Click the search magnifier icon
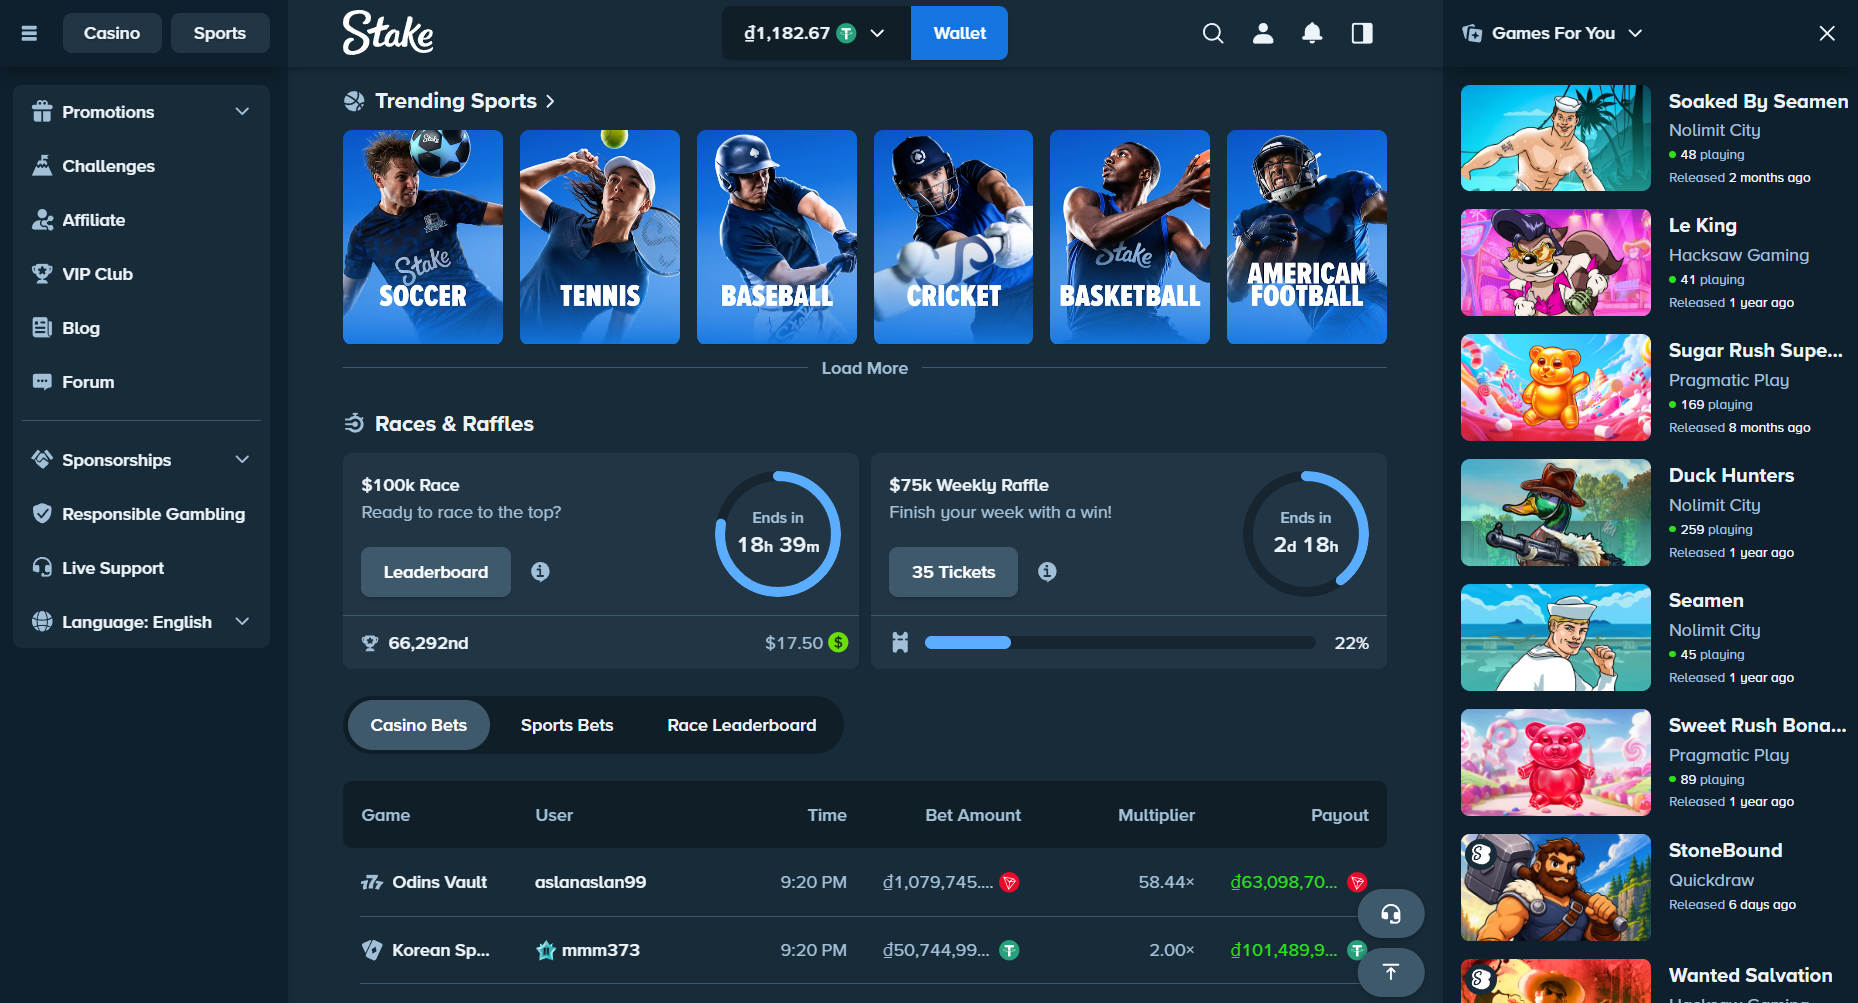 click(x=1213, y=33)
